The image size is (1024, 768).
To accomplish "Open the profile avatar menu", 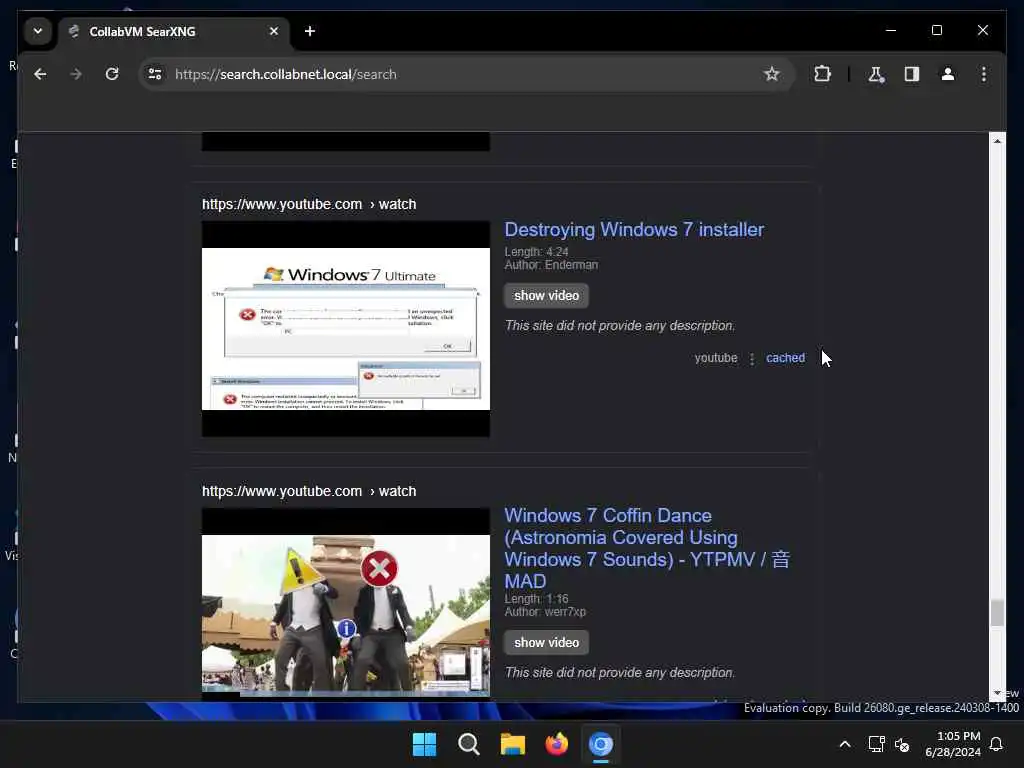I will pos(948,74).
